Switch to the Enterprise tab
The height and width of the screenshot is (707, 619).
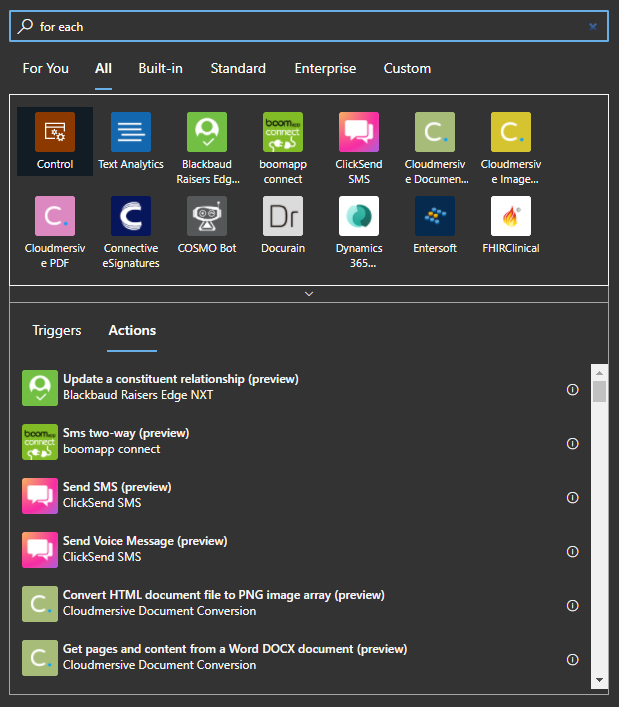pos(325,69)
